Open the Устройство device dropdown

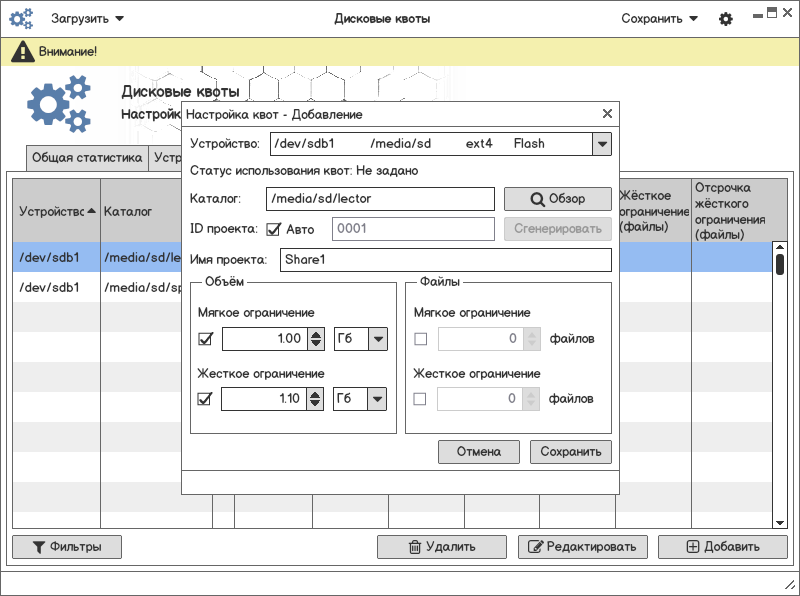(x=602, y=144)
